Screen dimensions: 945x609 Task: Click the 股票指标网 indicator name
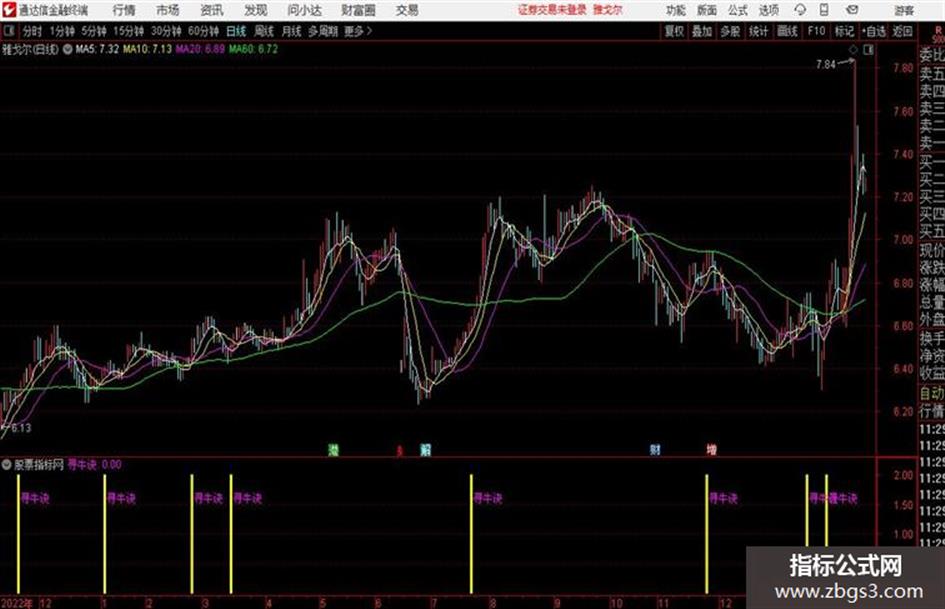pyautogui.click(x=39, y=465)
